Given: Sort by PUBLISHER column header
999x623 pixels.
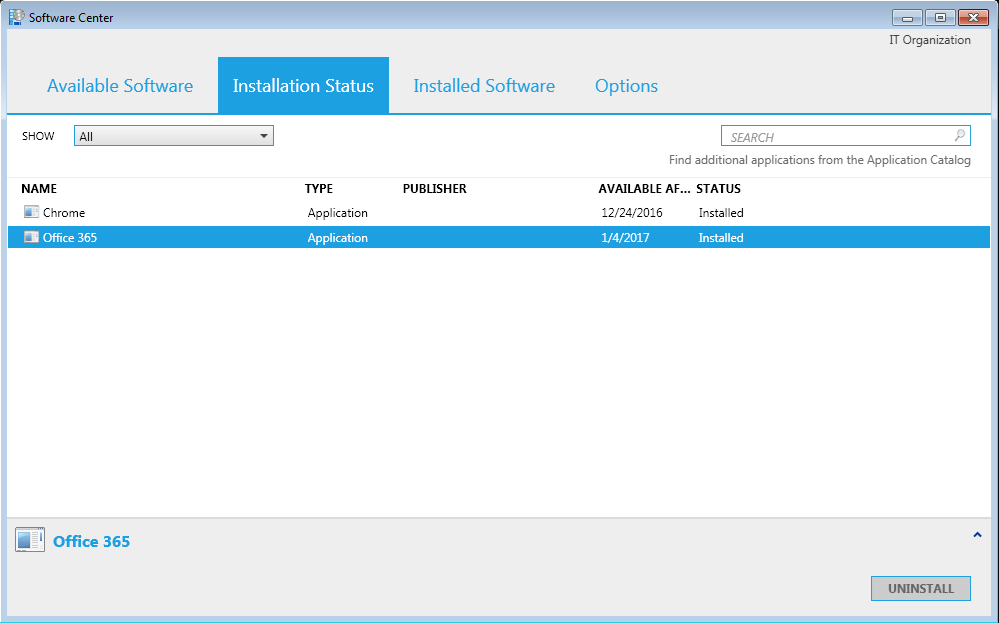Looking at the screenshot, I should point(435,189).
